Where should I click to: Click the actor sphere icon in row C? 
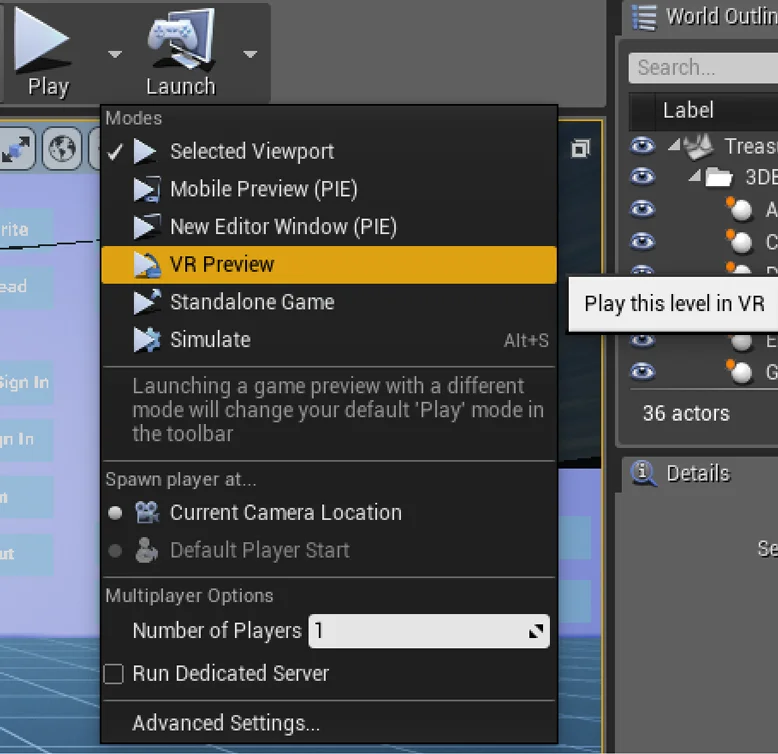(740, 241)
